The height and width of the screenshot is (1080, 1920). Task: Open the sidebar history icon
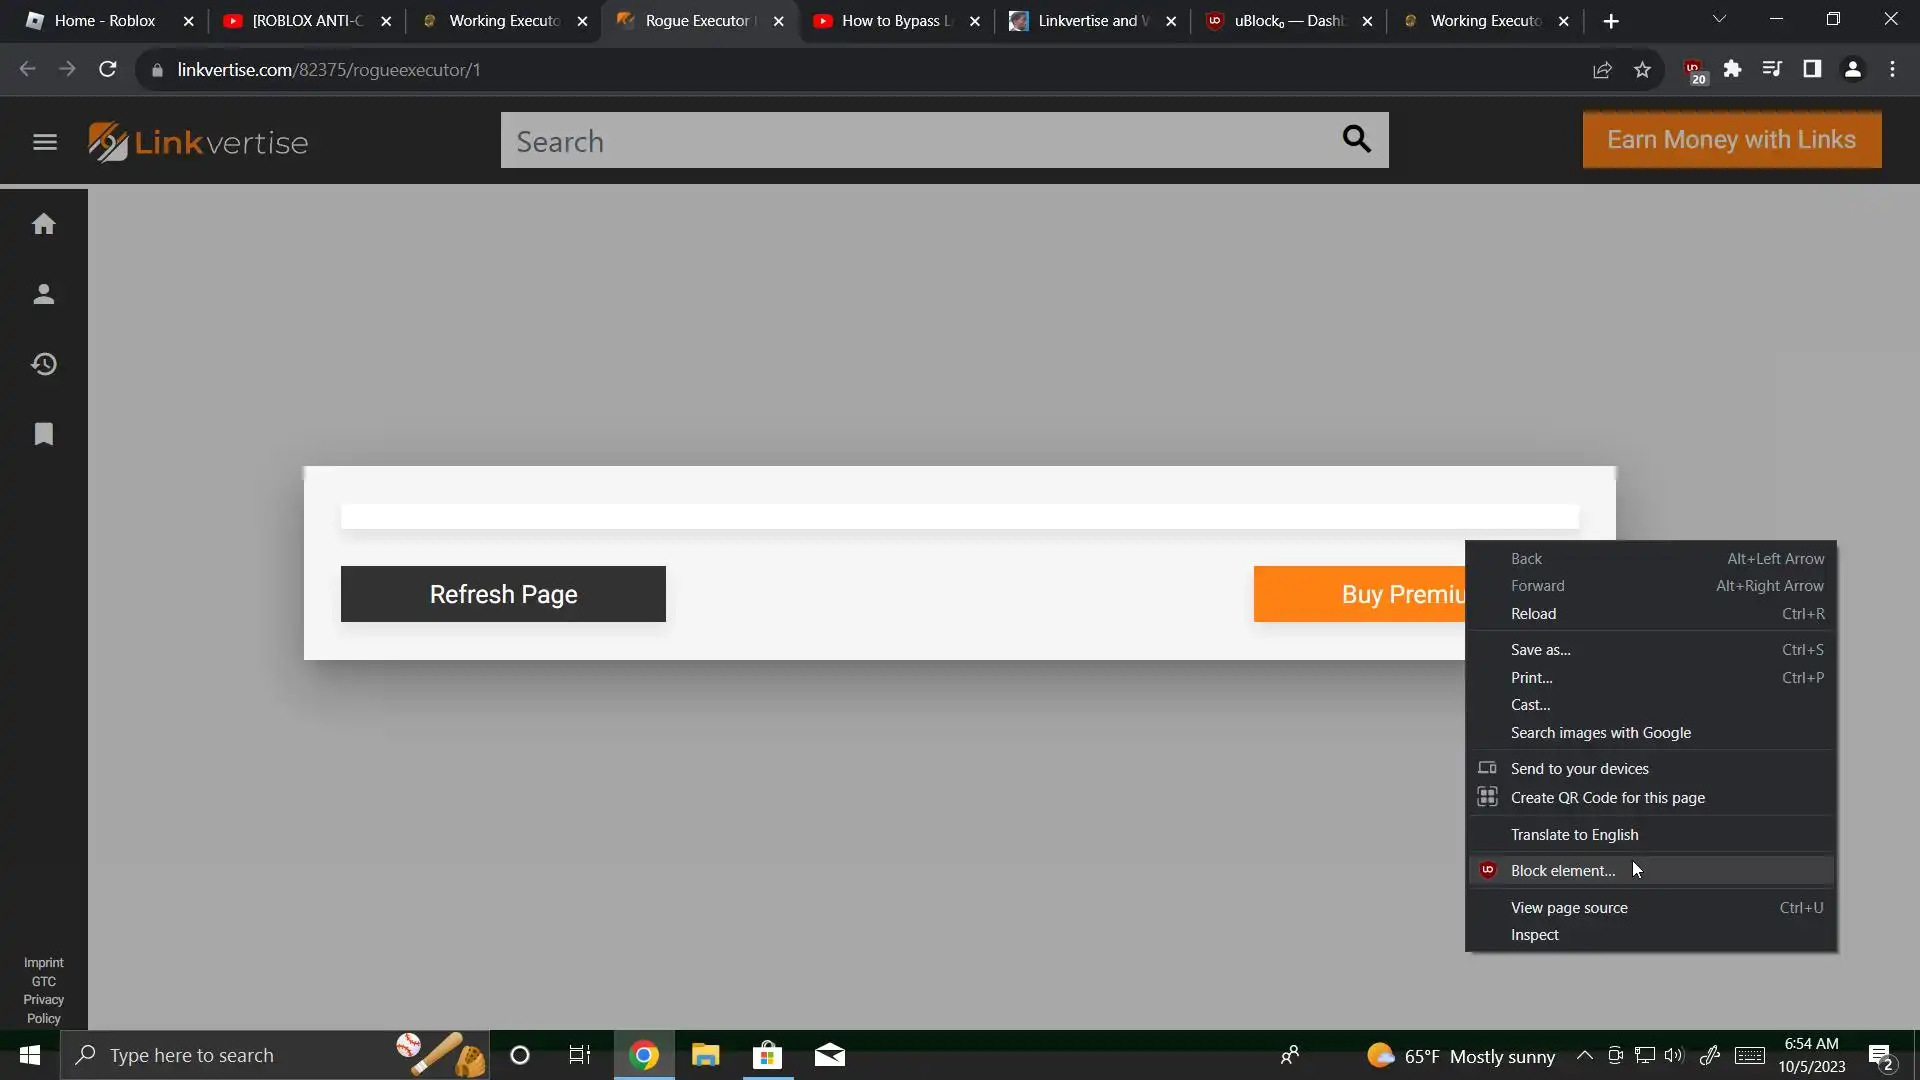point(43,364)
